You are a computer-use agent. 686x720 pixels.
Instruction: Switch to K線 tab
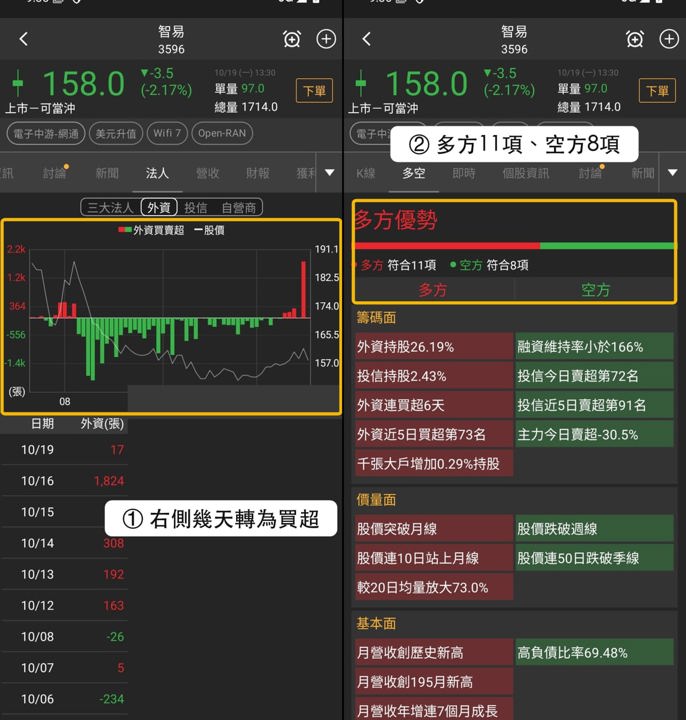[366, 173]
